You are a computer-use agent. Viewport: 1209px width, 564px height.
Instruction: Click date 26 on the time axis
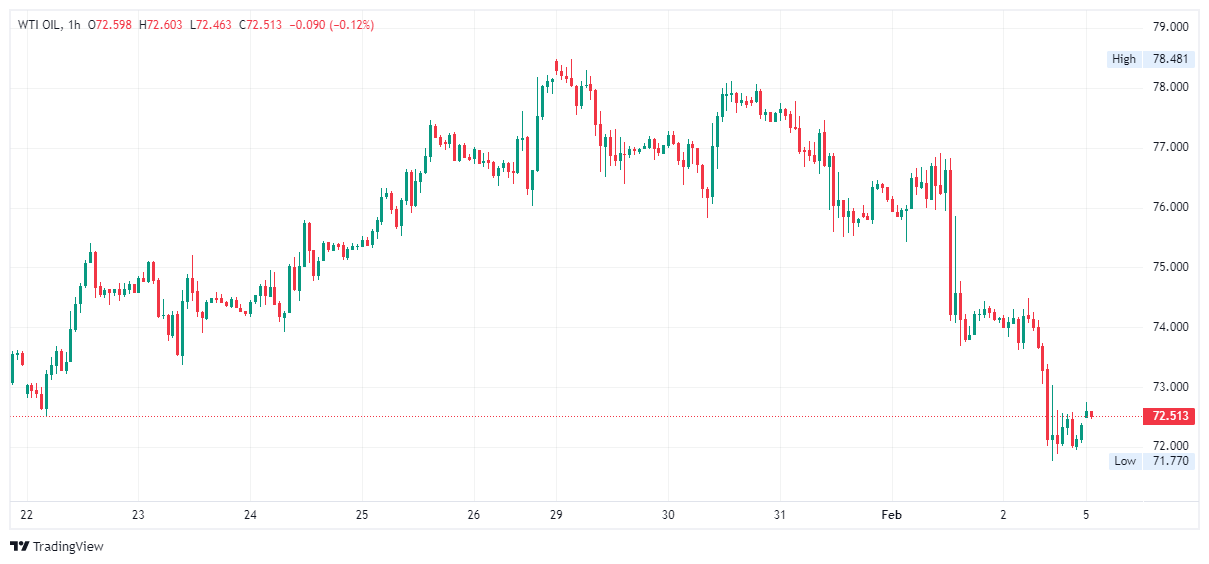[473, 515]
